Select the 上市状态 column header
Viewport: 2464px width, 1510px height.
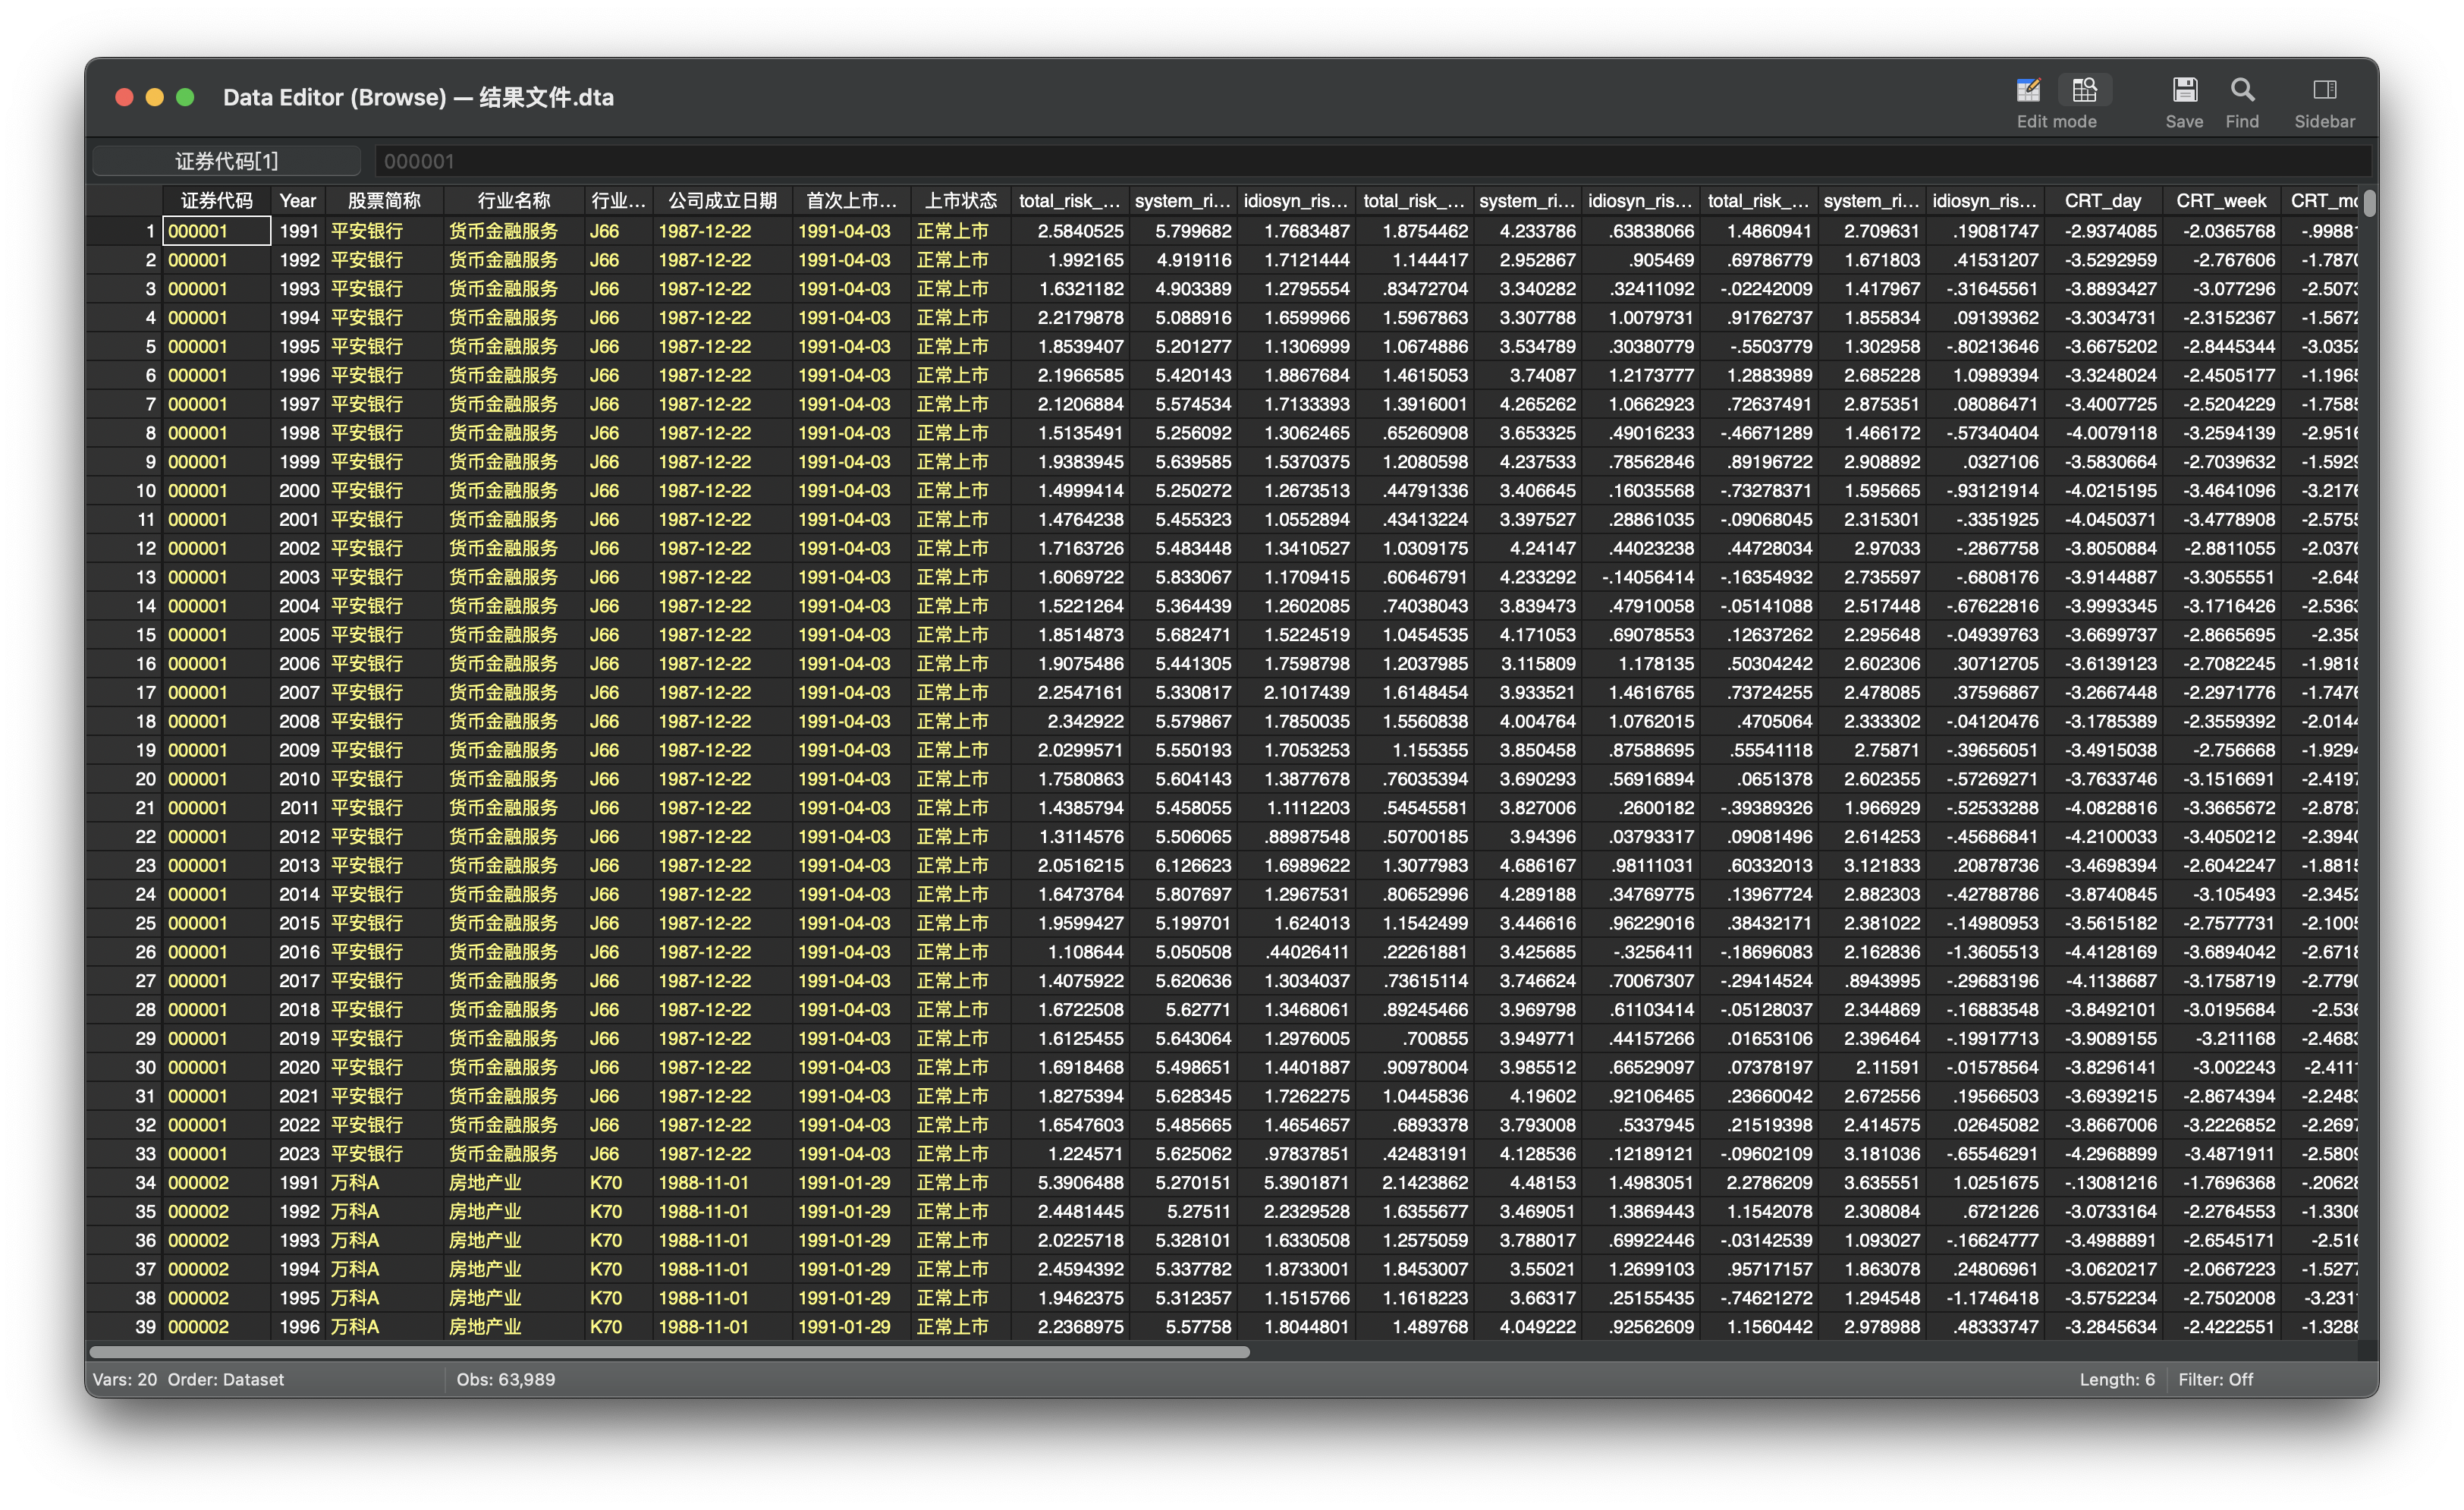coord(959,201)
